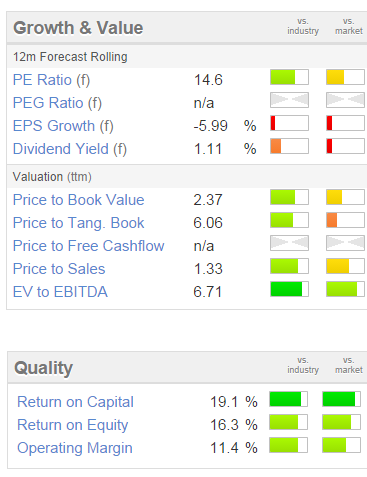The image size is (367, 477).
Task: Click EV to EBITDA vs. industry bar
Action: coord(289,289)
